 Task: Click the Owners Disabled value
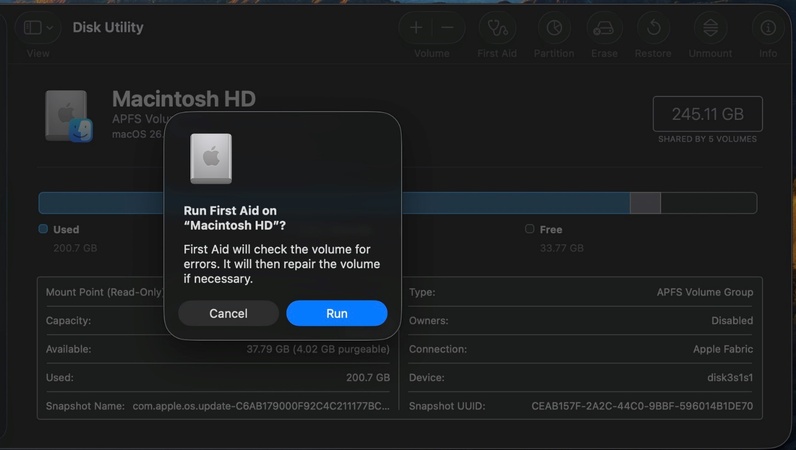pos(732,320)
